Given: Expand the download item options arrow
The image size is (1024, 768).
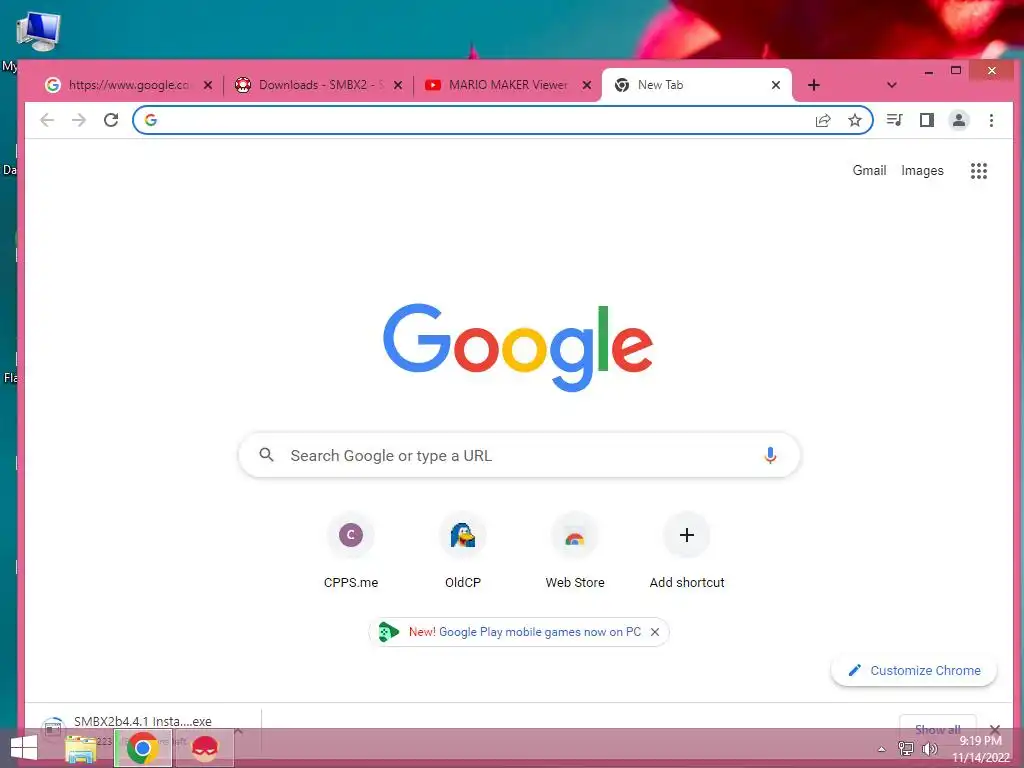Looking at the screenshot, I should point(239,731).
